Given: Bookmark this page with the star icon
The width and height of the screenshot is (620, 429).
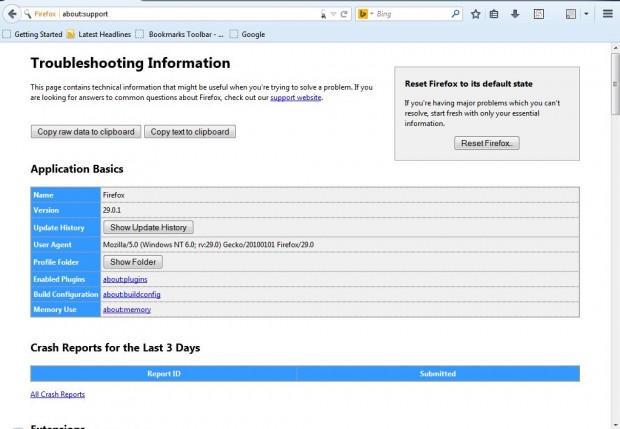Looking at the screenshot, I should 475,14.
